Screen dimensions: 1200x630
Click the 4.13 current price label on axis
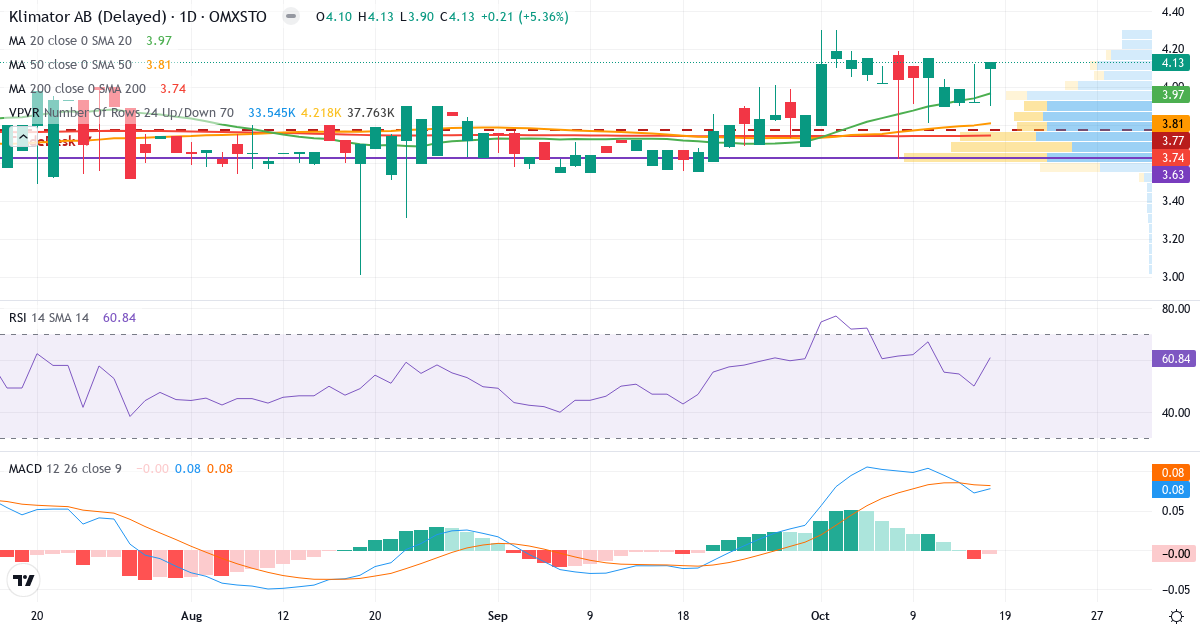tap(1169, 62)
